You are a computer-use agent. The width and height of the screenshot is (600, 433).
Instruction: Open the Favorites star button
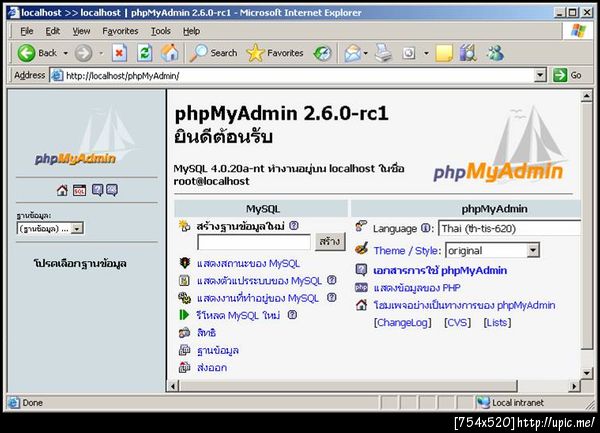click(x=275, y=53)
